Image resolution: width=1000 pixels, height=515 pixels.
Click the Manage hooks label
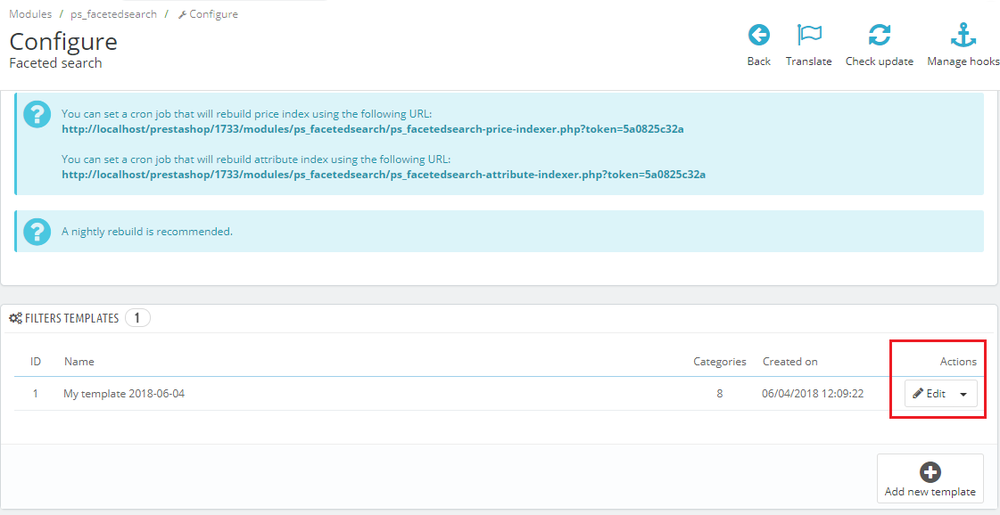963,62
